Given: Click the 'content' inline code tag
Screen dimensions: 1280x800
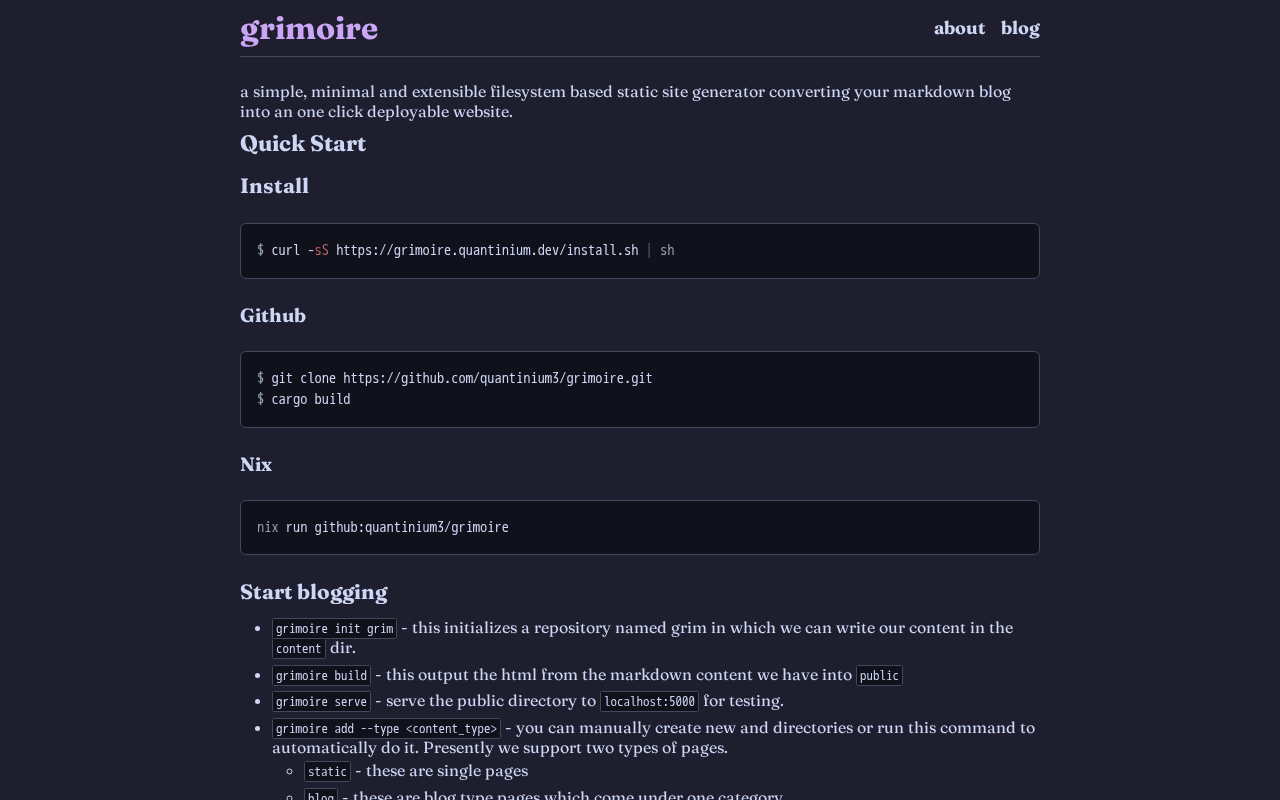Looking at the screenshot, I should coord(298,649).
